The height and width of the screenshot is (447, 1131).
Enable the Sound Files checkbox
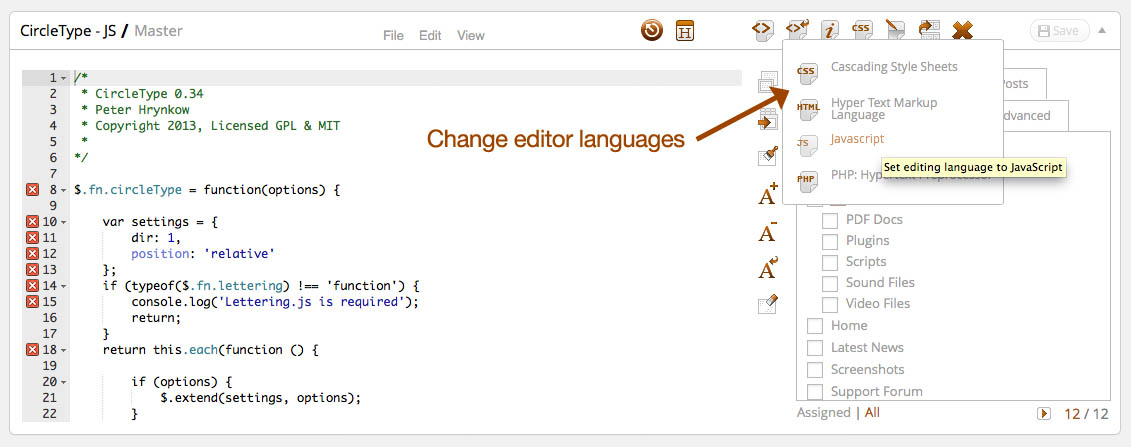[830, 283]
